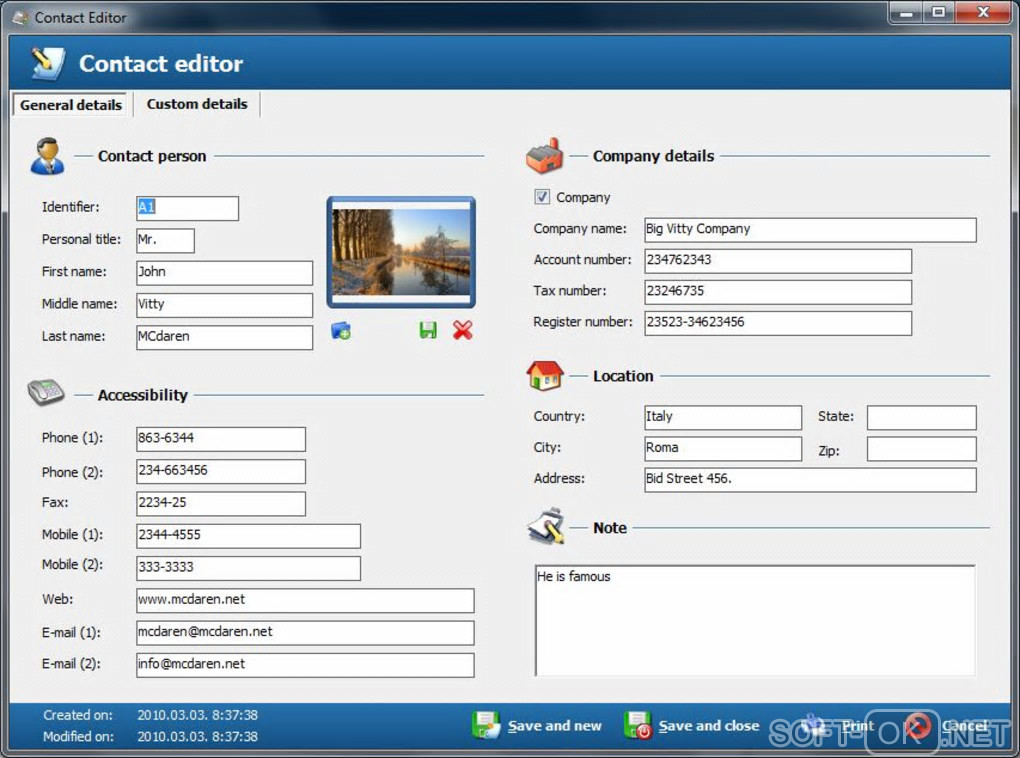Screen dimensions: 1020x758
Task: Click the empty State field
Action: pyautogui.click(x=921, y=417)
